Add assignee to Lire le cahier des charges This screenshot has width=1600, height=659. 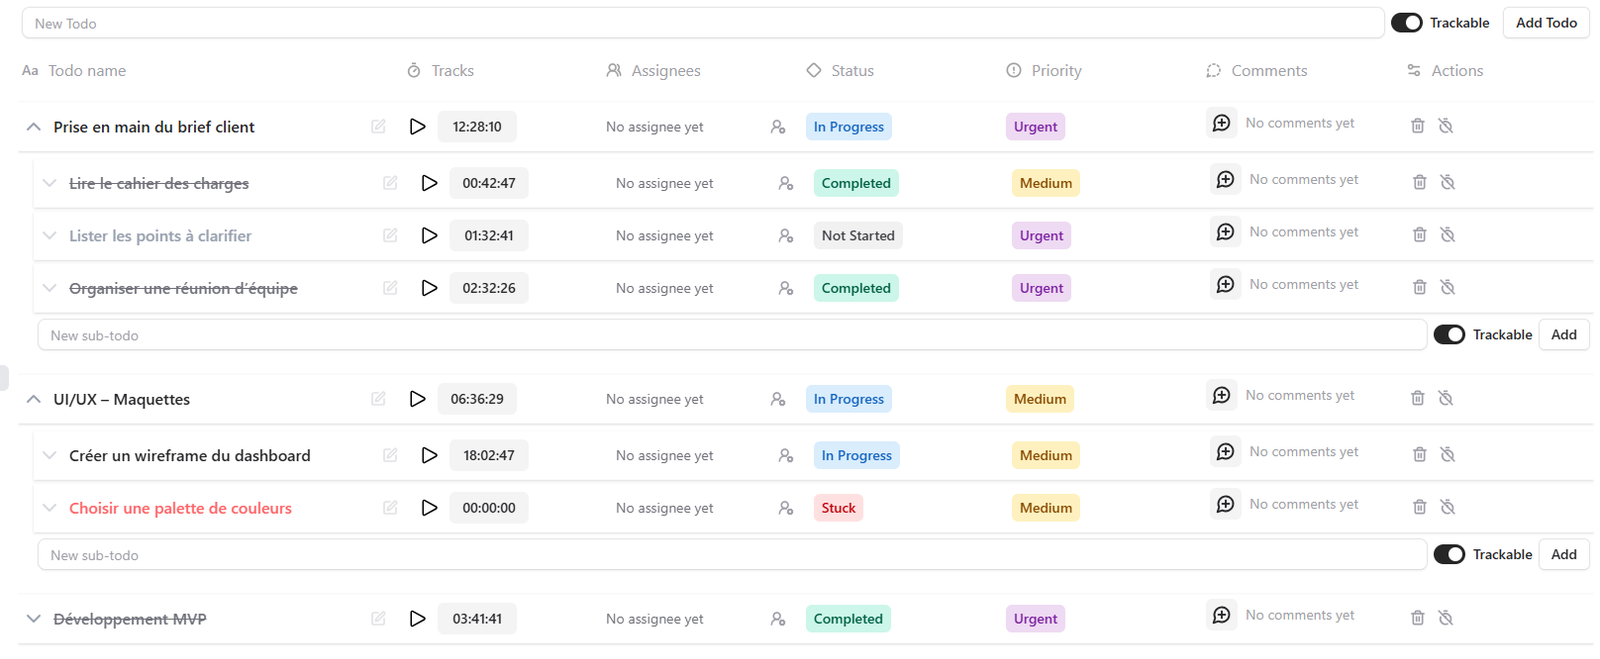[x=786, y=183]
